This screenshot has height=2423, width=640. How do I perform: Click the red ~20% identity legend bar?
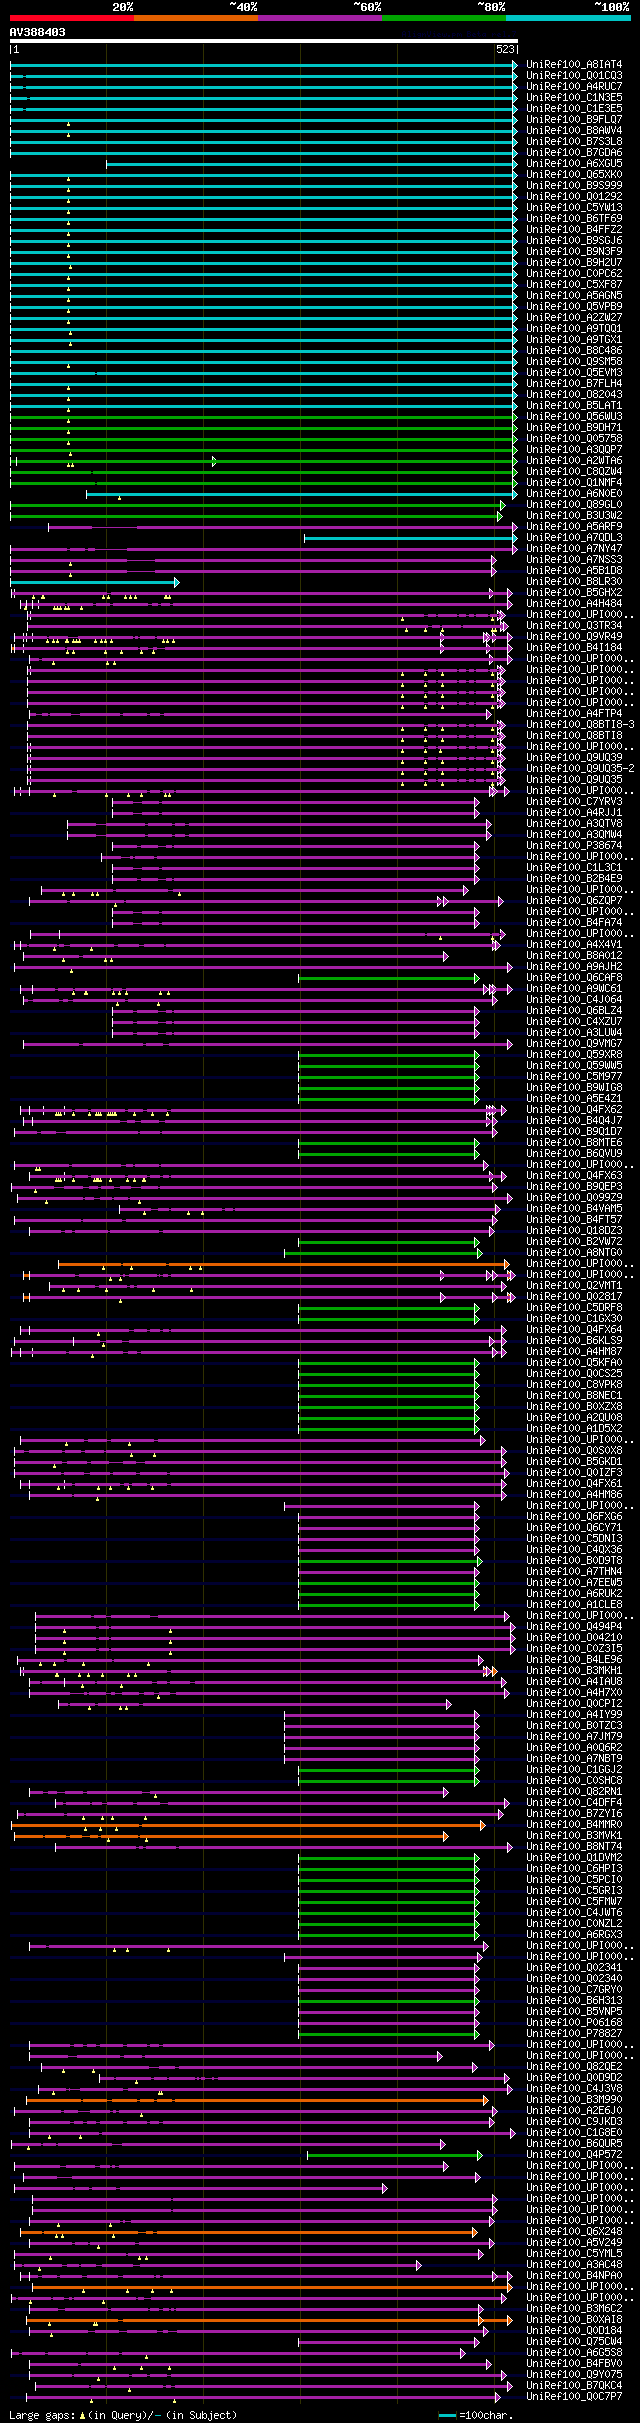click(71, 17)
